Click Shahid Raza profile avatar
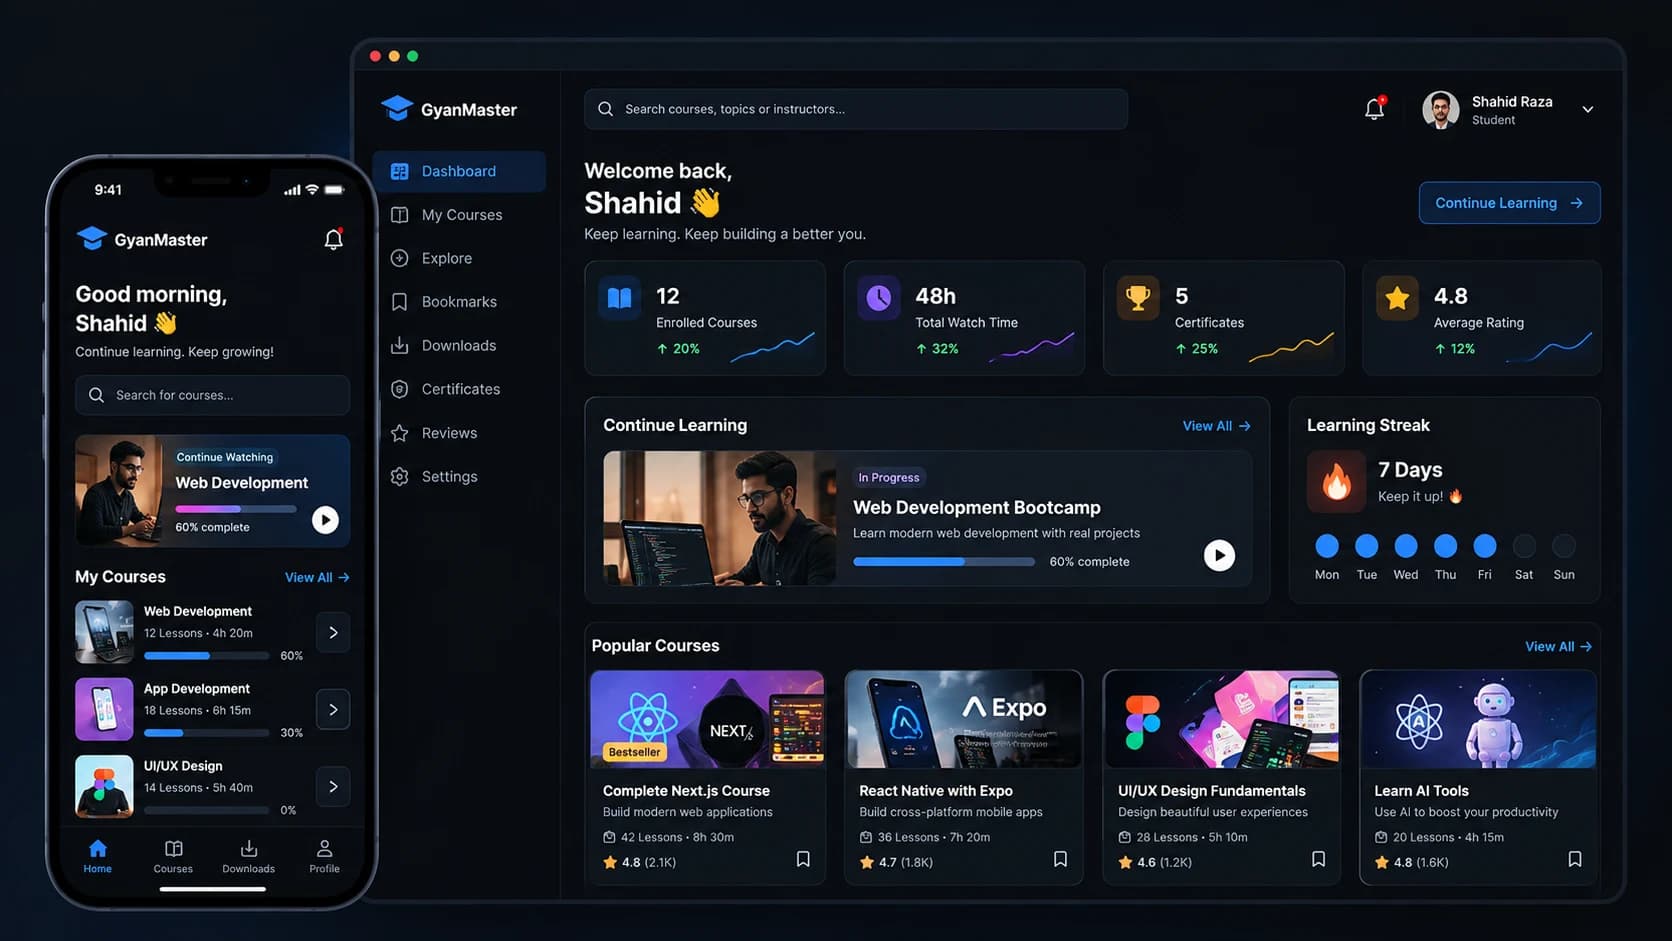This screenshot has height=941, width=1672. [1441, 110]
